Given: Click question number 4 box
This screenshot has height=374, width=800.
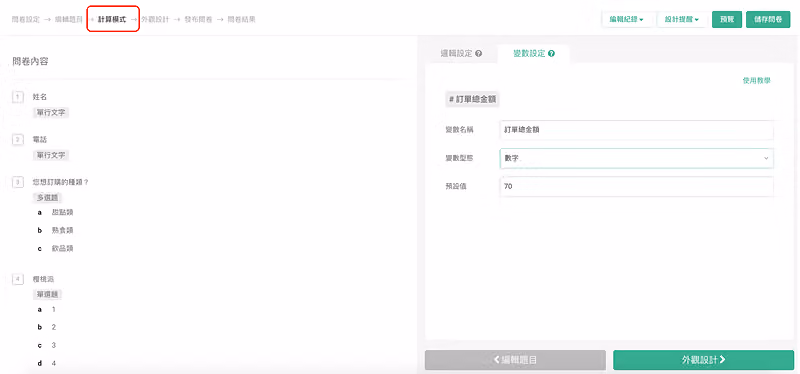Looking at the screenshot, I should tap(17, 279).
